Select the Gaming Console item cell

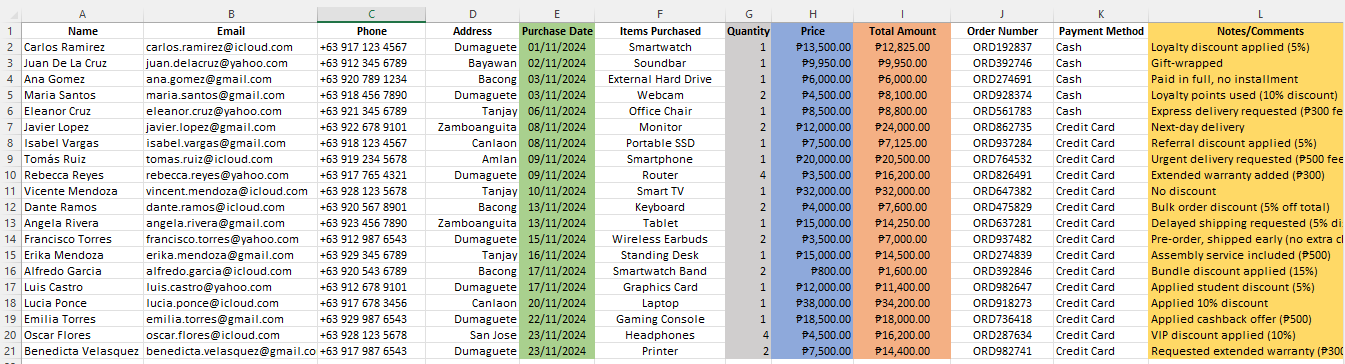click(x=660, y=319)
